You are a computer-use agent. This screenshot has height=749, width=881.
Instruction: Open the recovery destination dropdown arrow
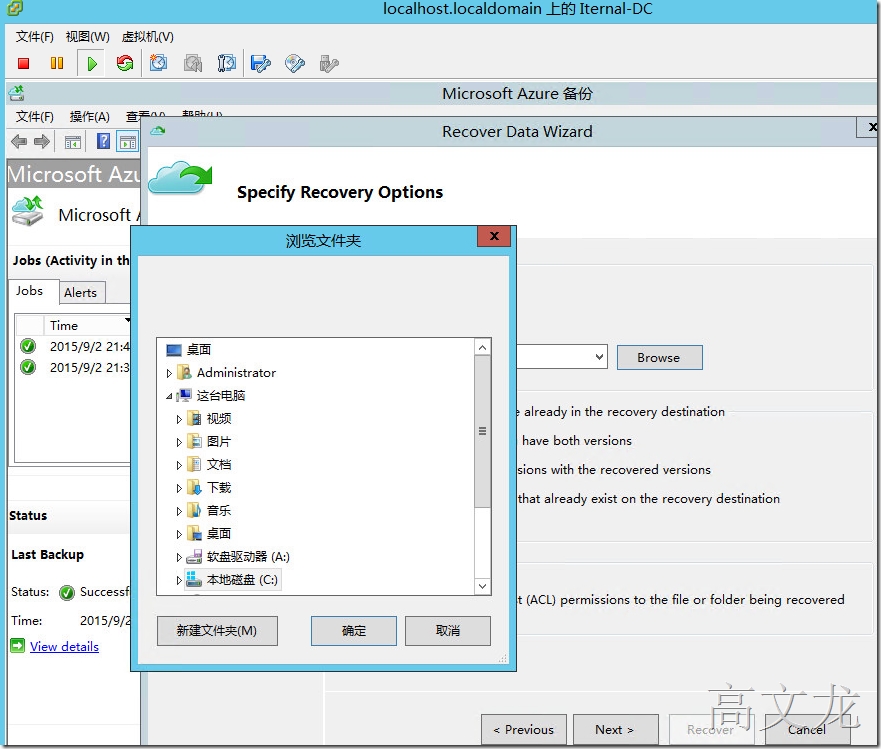[x=600, y=357]
